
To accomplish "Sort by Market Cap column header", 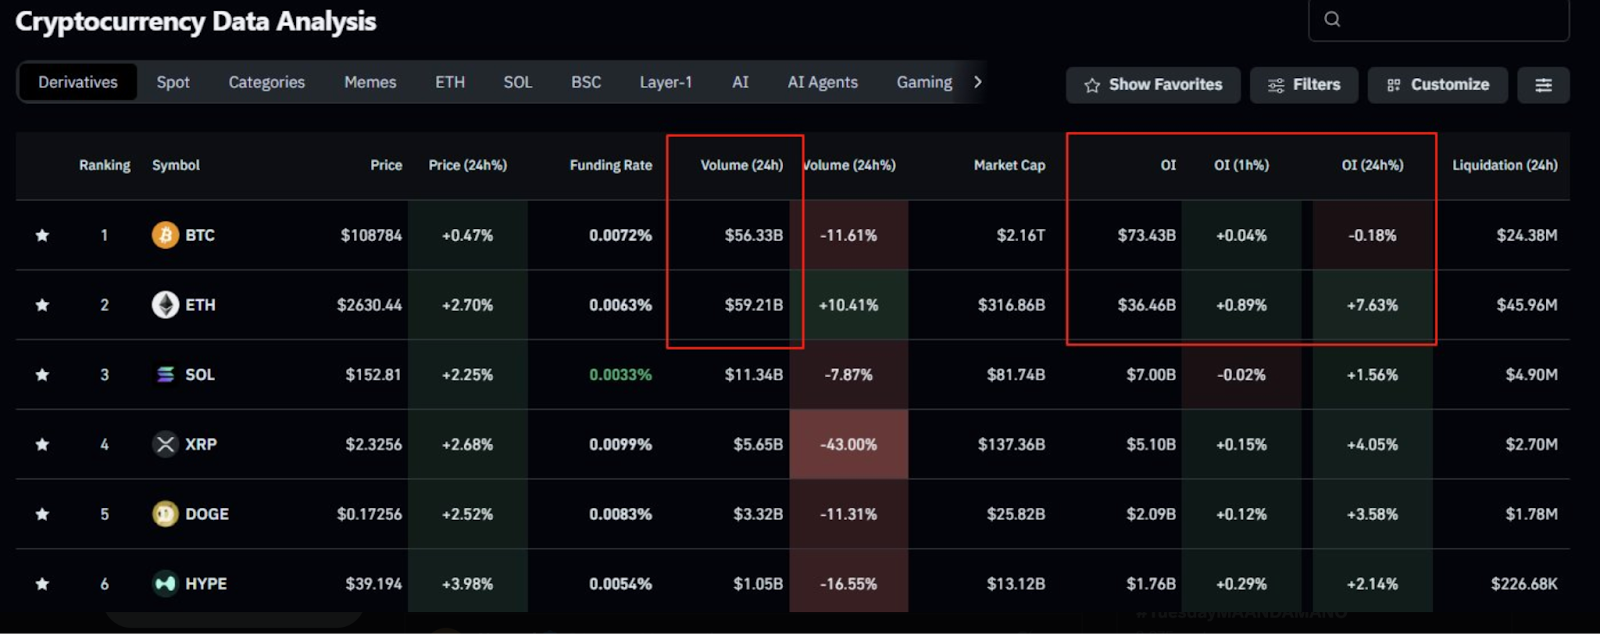I will [1010, 165].
